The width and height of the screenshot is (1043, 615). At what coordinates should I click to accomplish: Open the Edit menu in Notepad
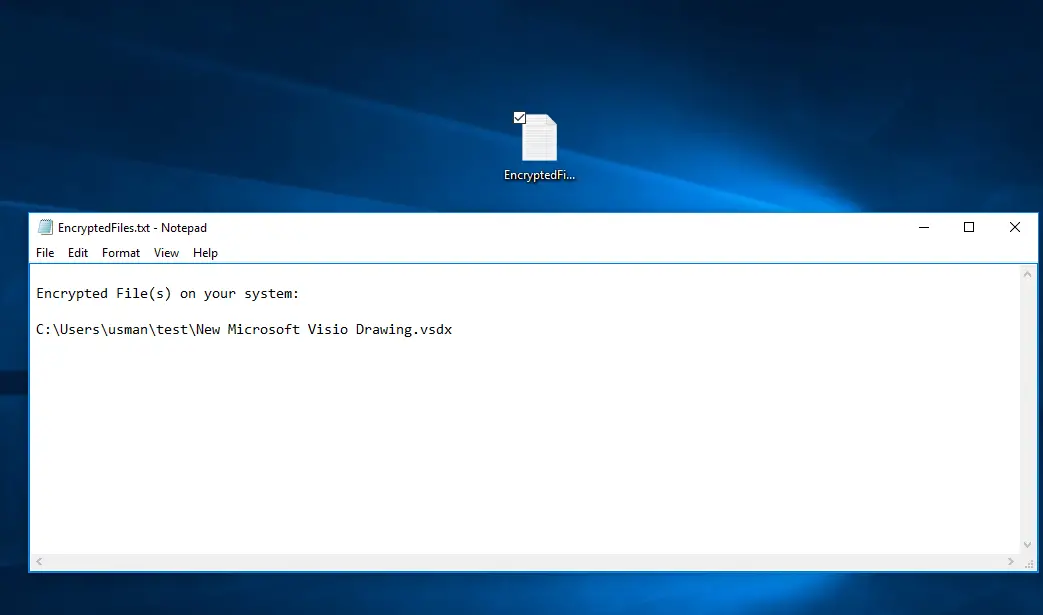click(78, 253)
